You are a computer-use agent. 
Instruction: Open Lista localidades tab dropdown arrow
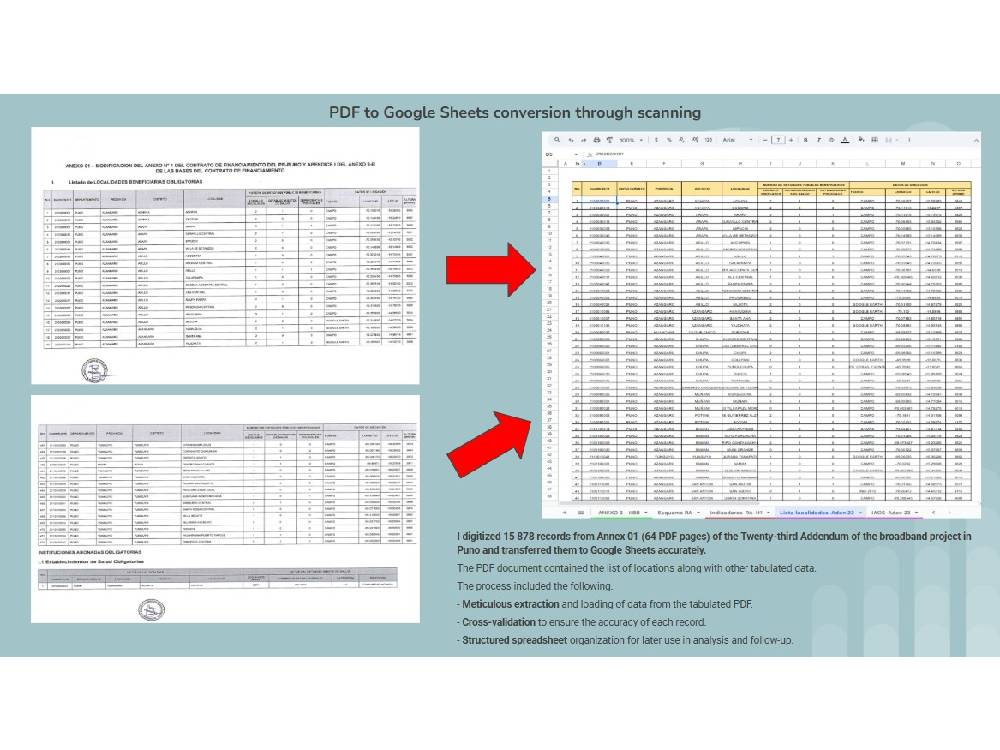point(860,512)
